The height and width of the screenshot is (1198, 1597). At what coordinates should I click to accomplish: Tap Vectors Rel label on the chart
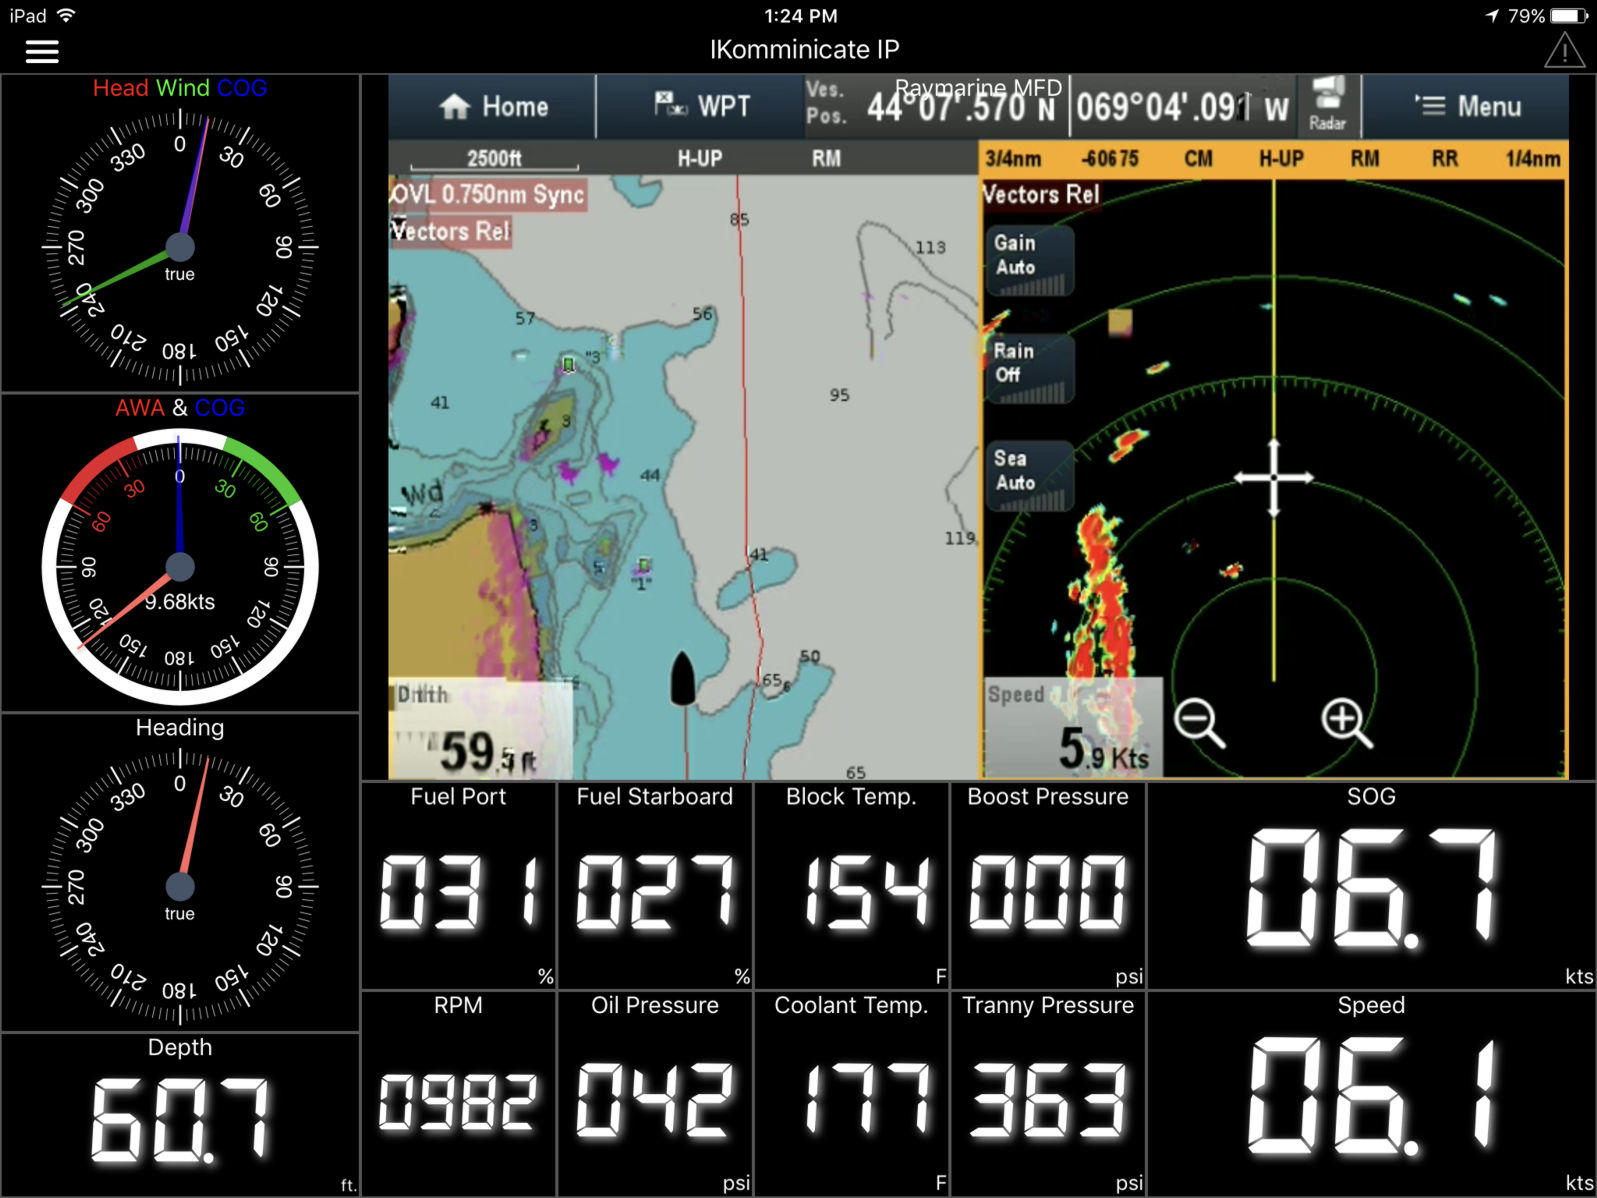[450, 231]
